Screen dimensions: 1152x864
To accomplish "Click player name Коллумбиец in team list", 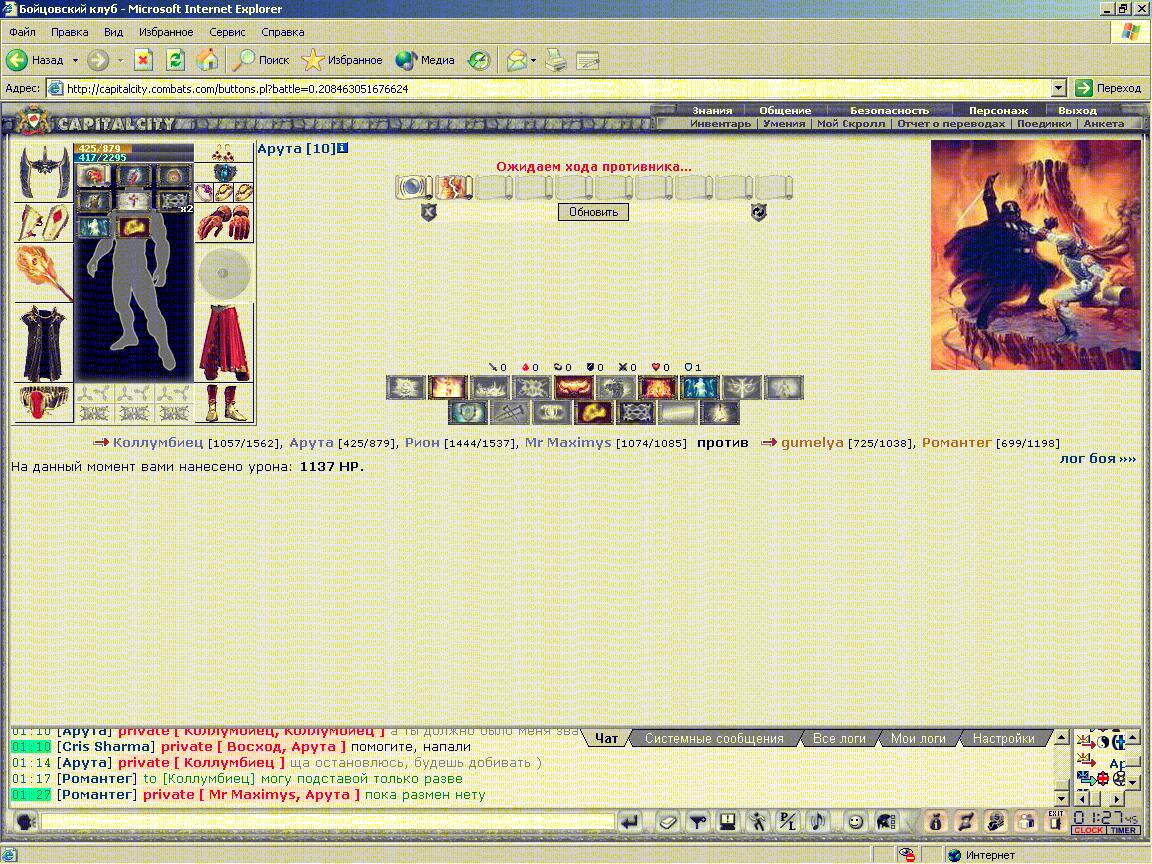I will (158, 442).
